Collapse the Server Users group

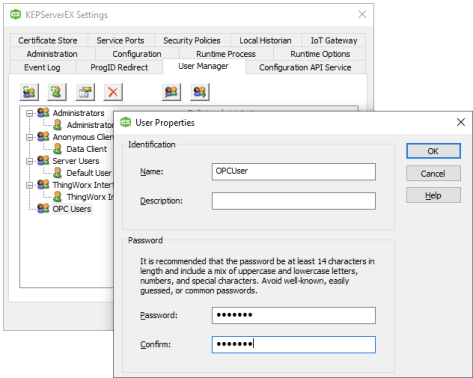point(29,161)
